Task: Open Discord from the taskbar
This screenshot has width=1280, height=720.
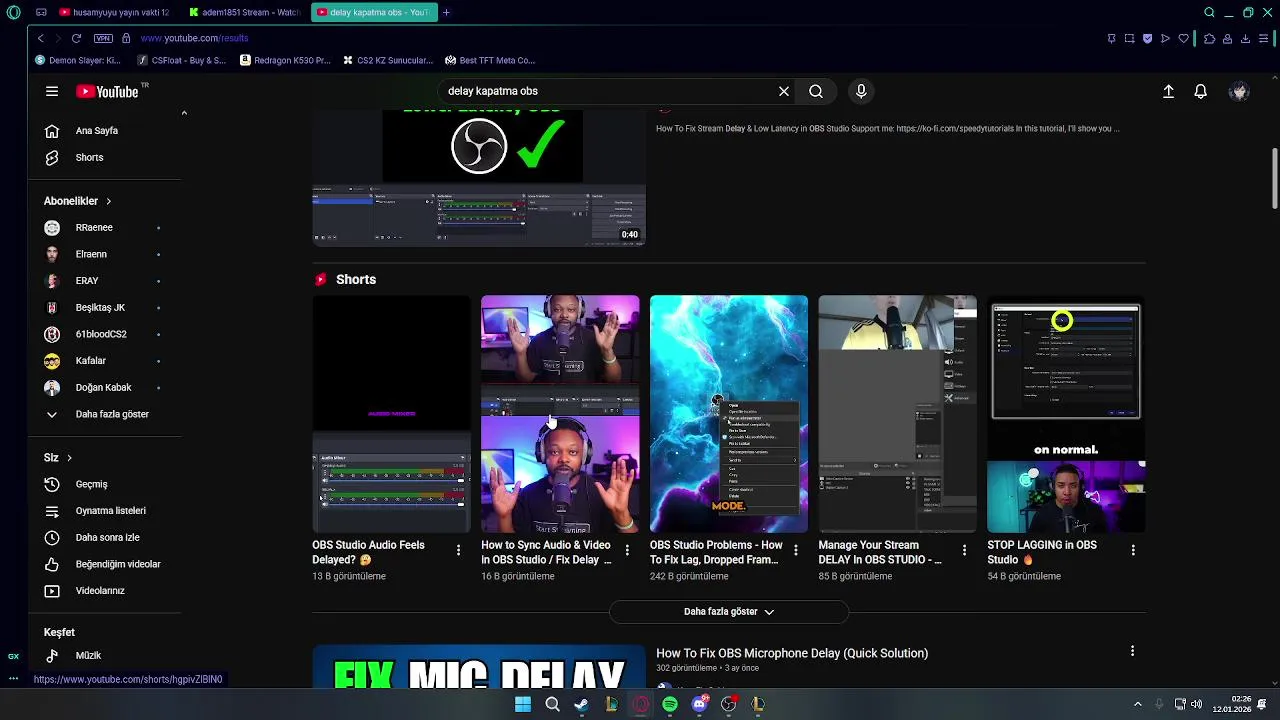Action: point(700,704)
